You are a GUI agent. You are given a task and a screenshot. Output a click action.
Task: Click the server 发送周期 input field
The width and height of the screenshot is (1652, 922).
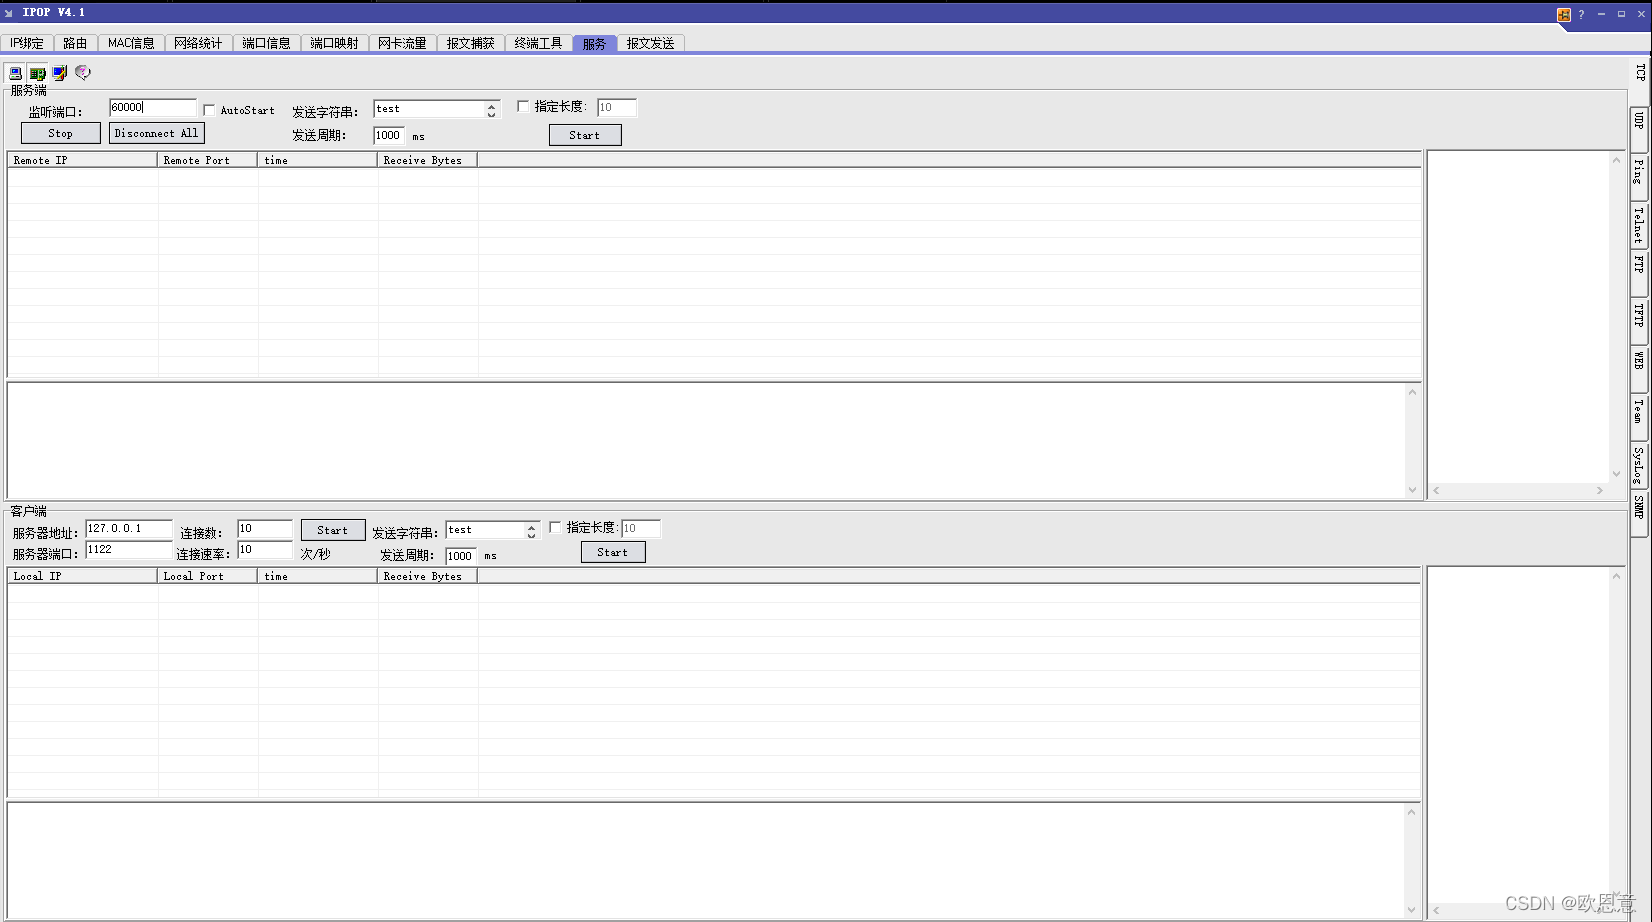pyautogui.click(x=389, y=135)
